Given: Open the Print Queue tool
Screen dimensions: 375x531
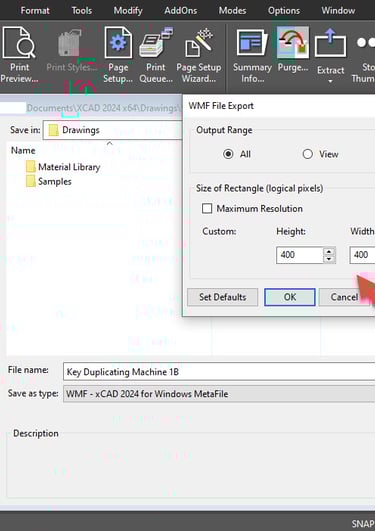Looking at the screenshot, I should coord(156,56).
